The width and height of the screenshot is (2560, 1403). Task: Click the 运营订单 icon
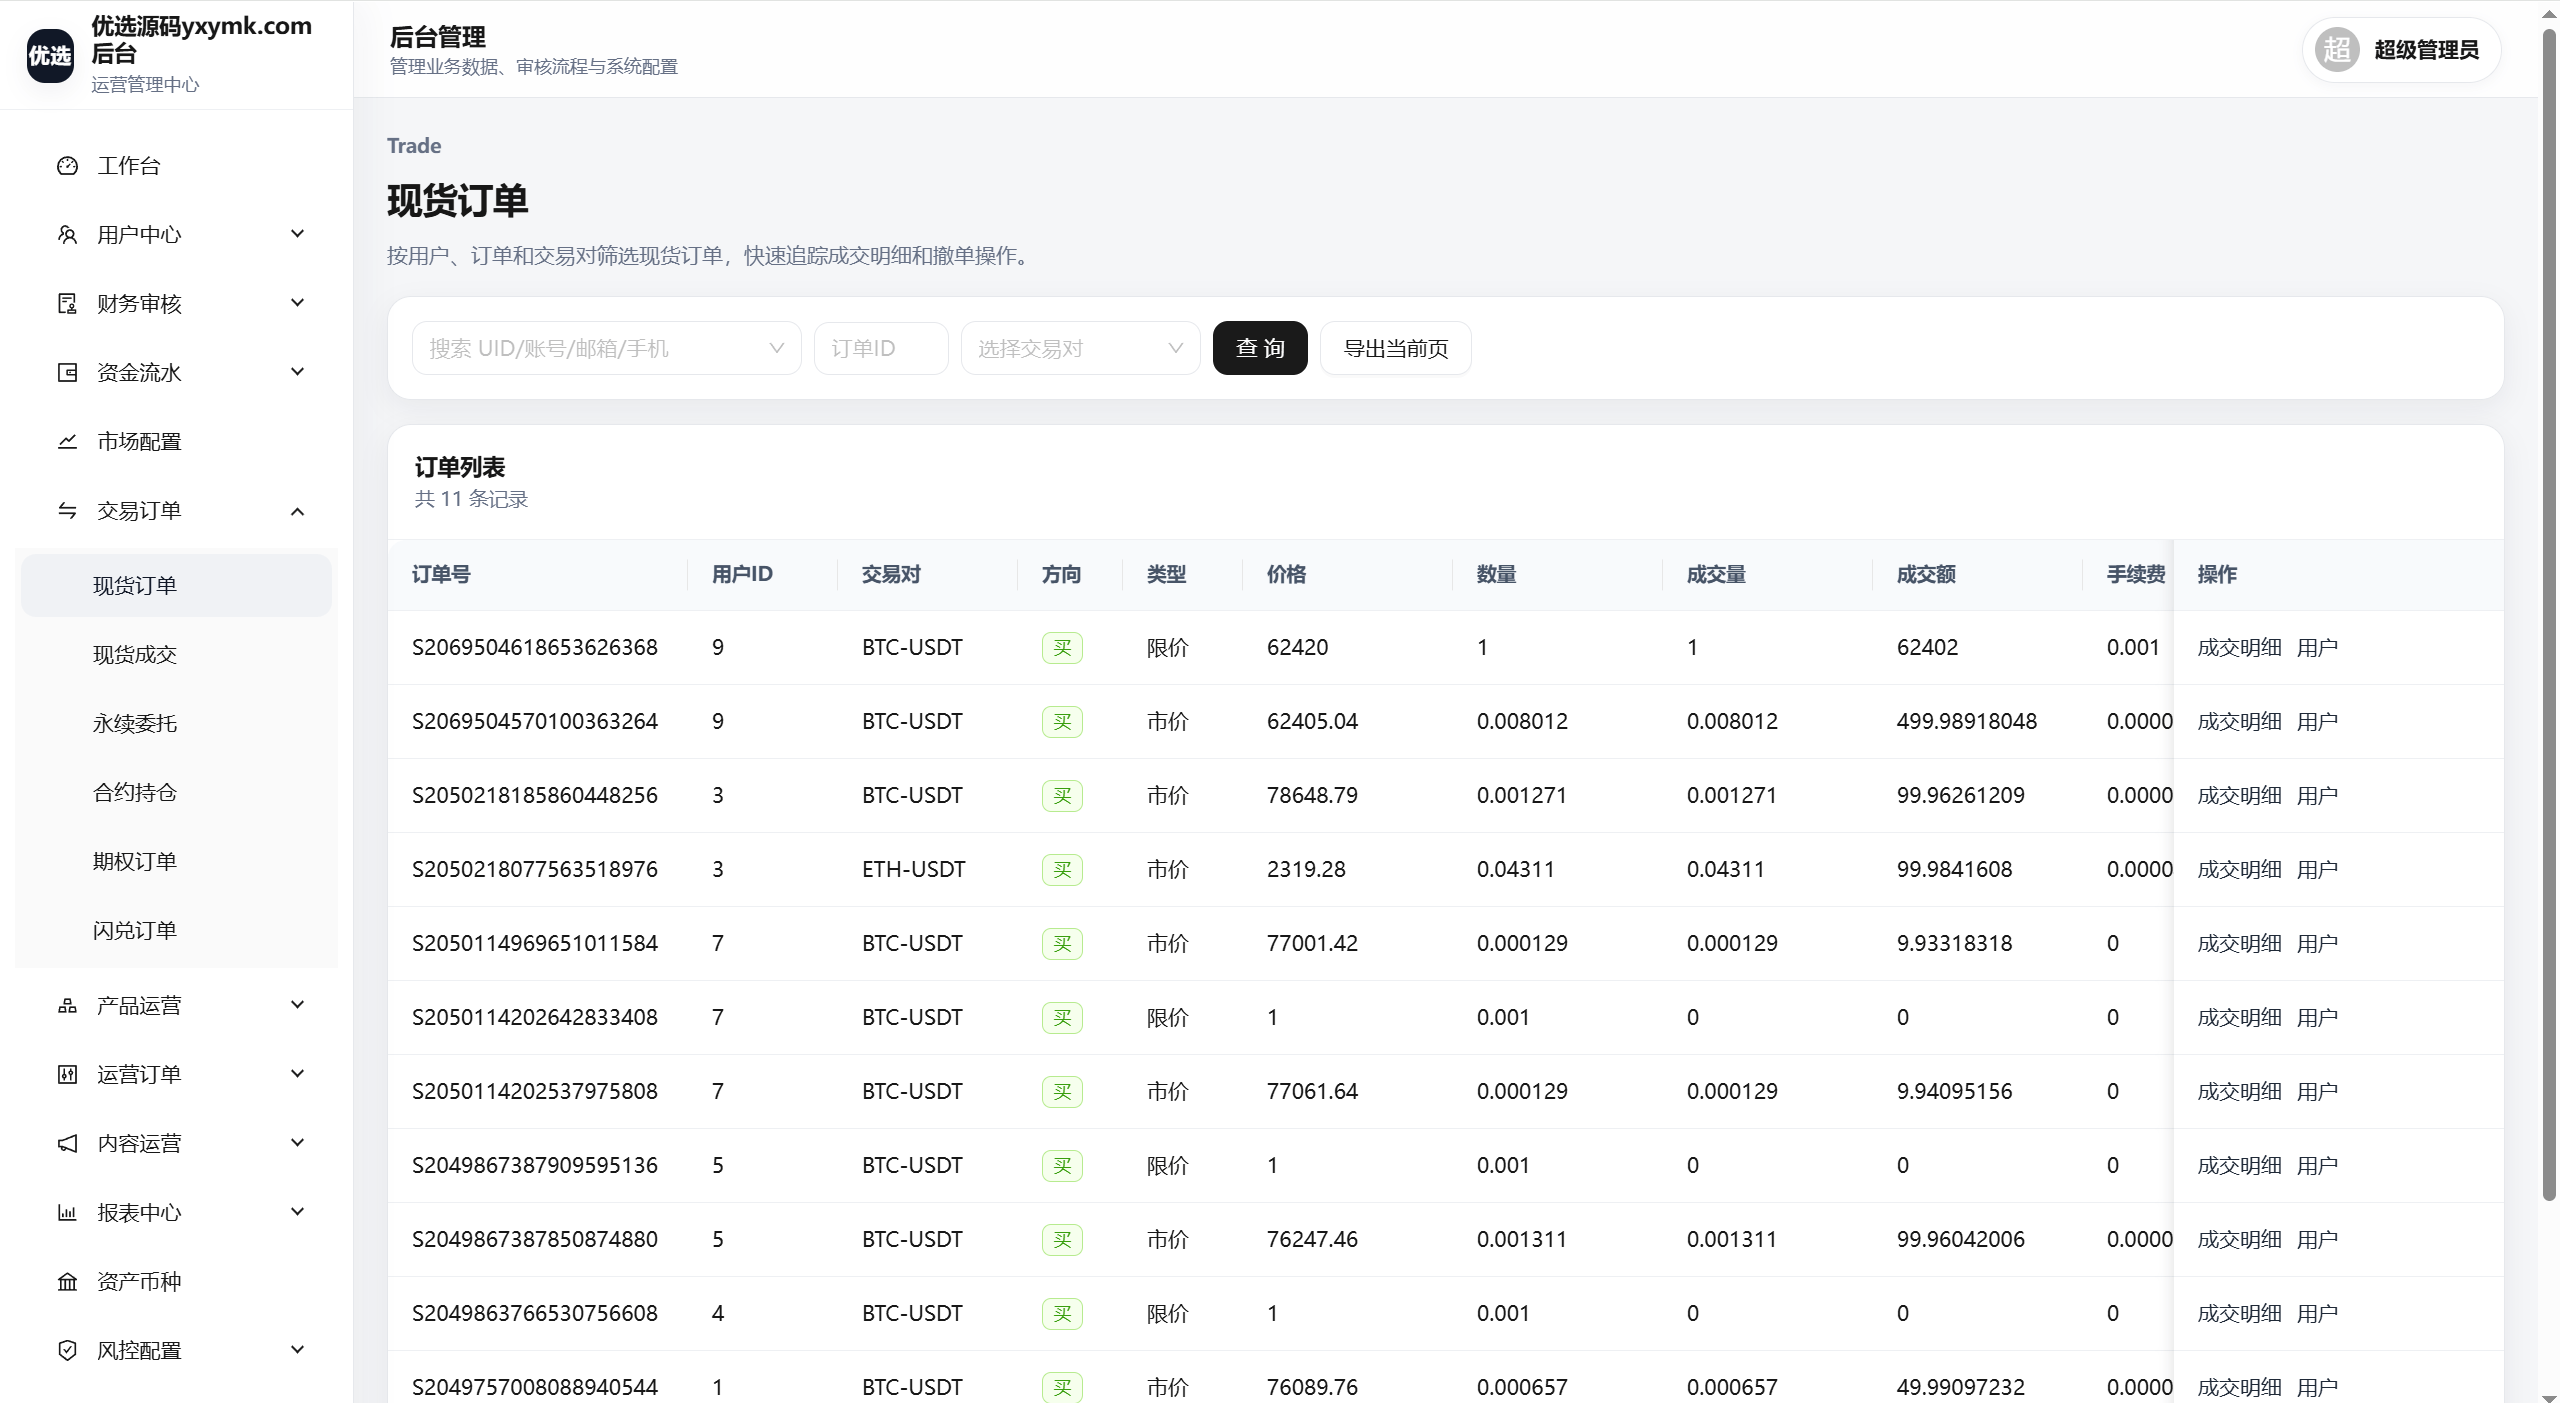click(67, 1075)
